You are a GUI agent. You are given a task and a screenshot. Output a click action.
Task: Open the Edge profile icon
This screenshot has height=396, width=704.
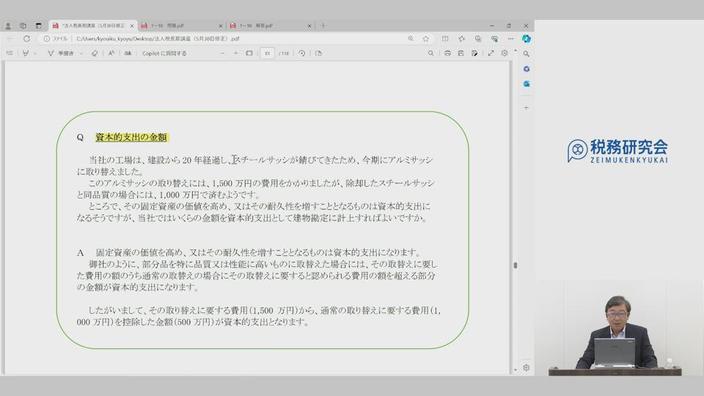point(8,26)
